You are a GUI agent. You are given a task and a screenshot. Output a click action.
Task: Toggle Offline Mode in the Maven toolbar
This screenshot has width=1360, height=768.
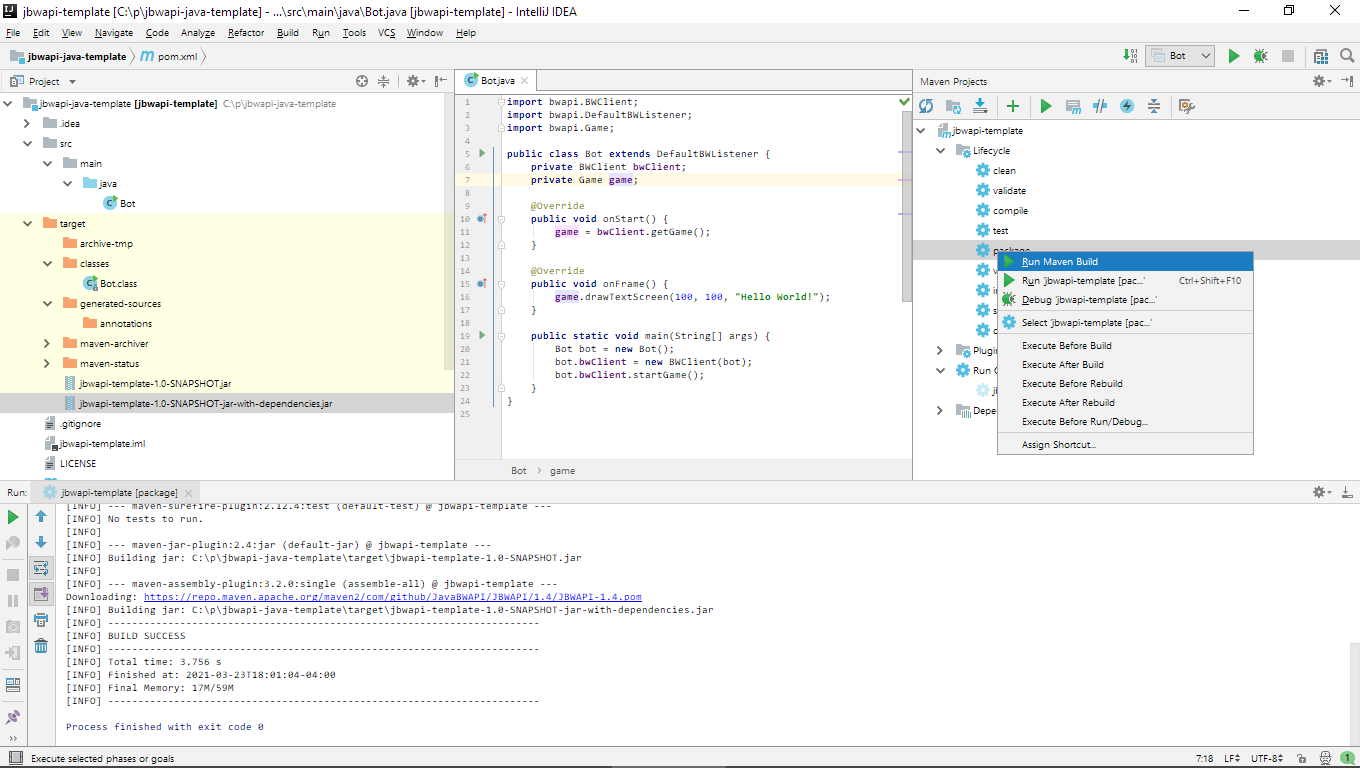1100,106
